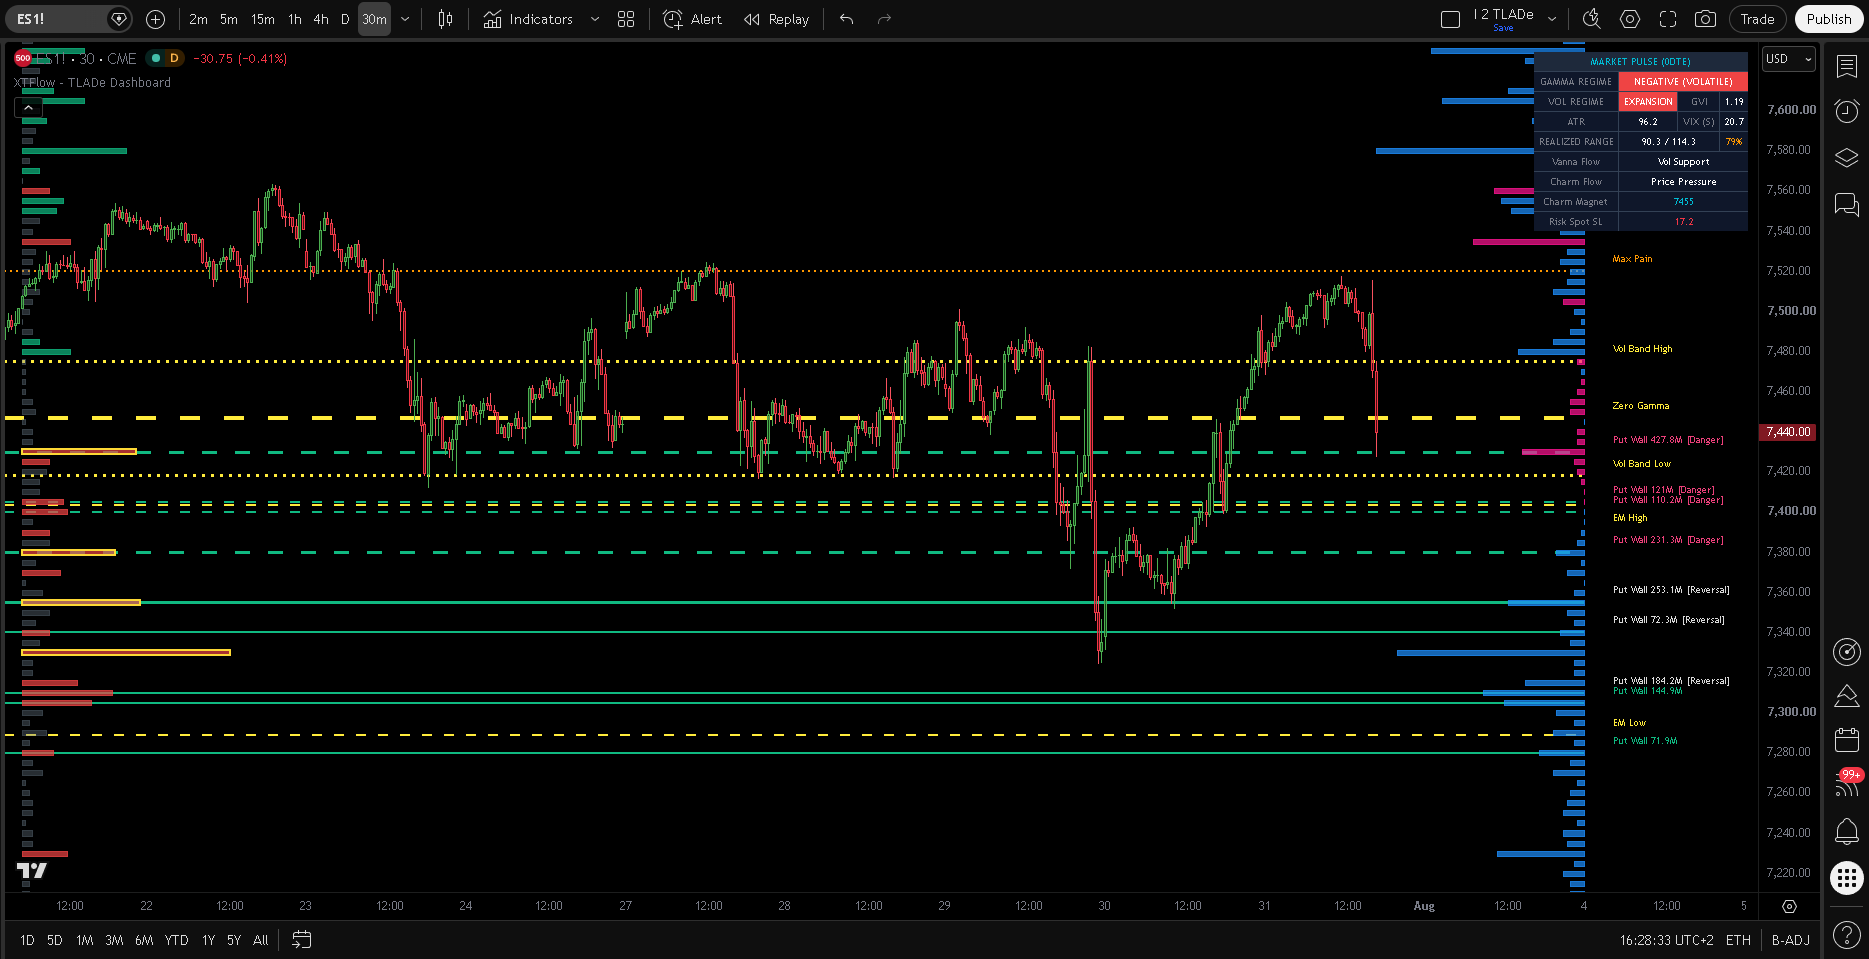Collapse the indicator legend arrow
The height and width of the screenshot is (959, 1869).
pyautogui.click(x=28, y=107)
